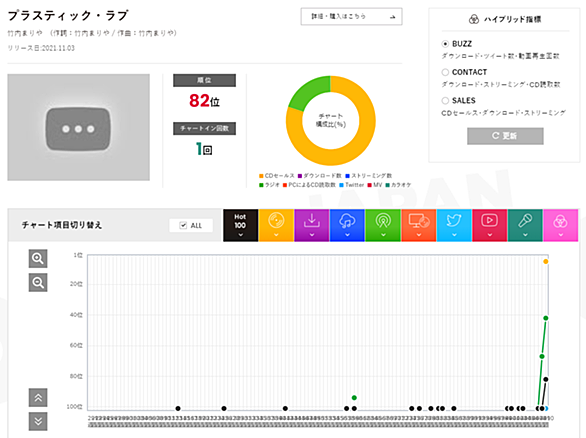The height and width of the screenshot is (438, 586).
Task: Click the double chevron down button
Action: pos(38,422)
